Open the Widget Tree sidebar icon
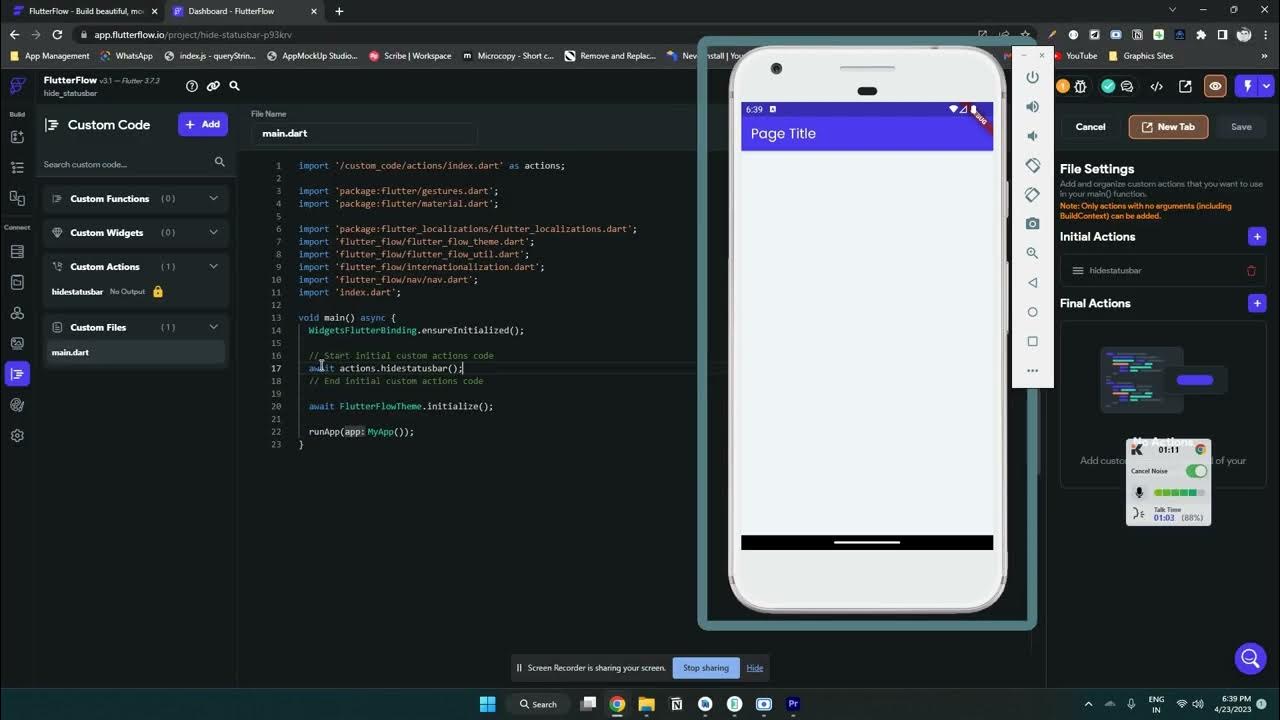Image resolution: width=1280 pixels, height=720 pixels. tap(17, 167)
